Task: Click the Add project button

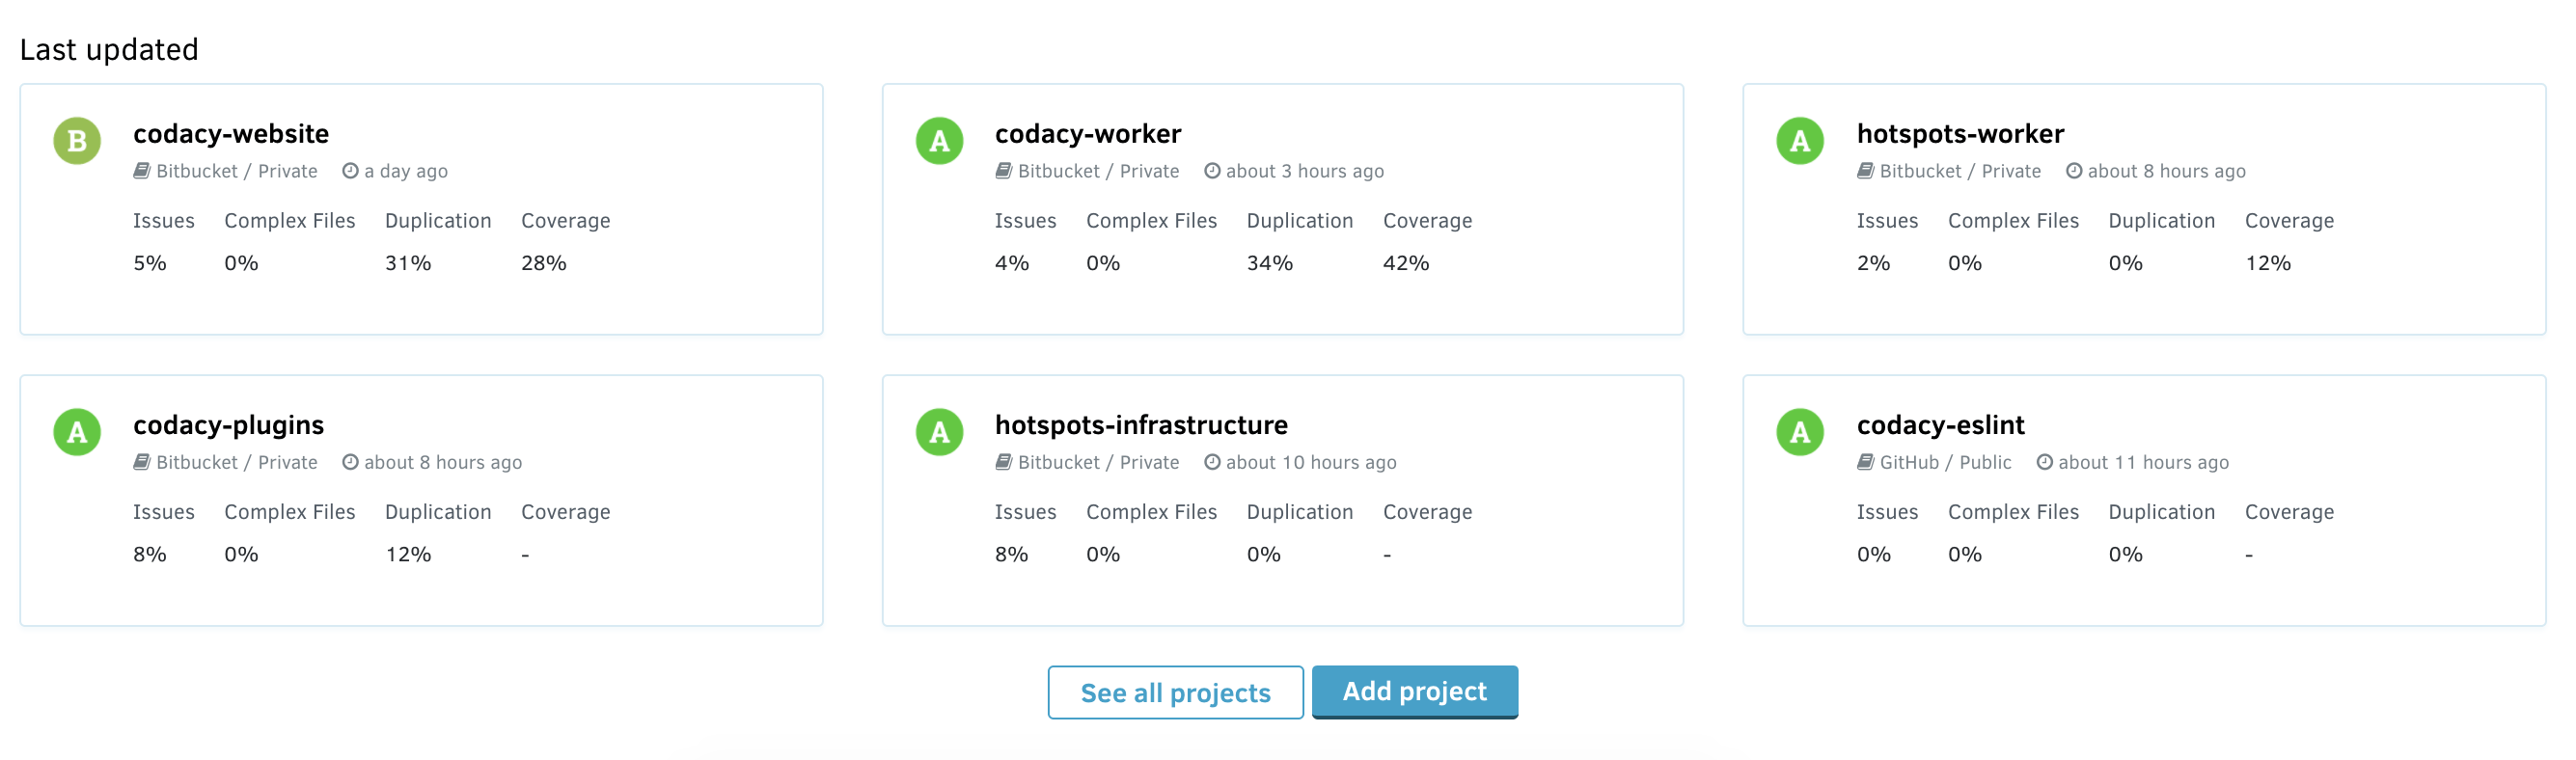Action: click(1414, 691)
